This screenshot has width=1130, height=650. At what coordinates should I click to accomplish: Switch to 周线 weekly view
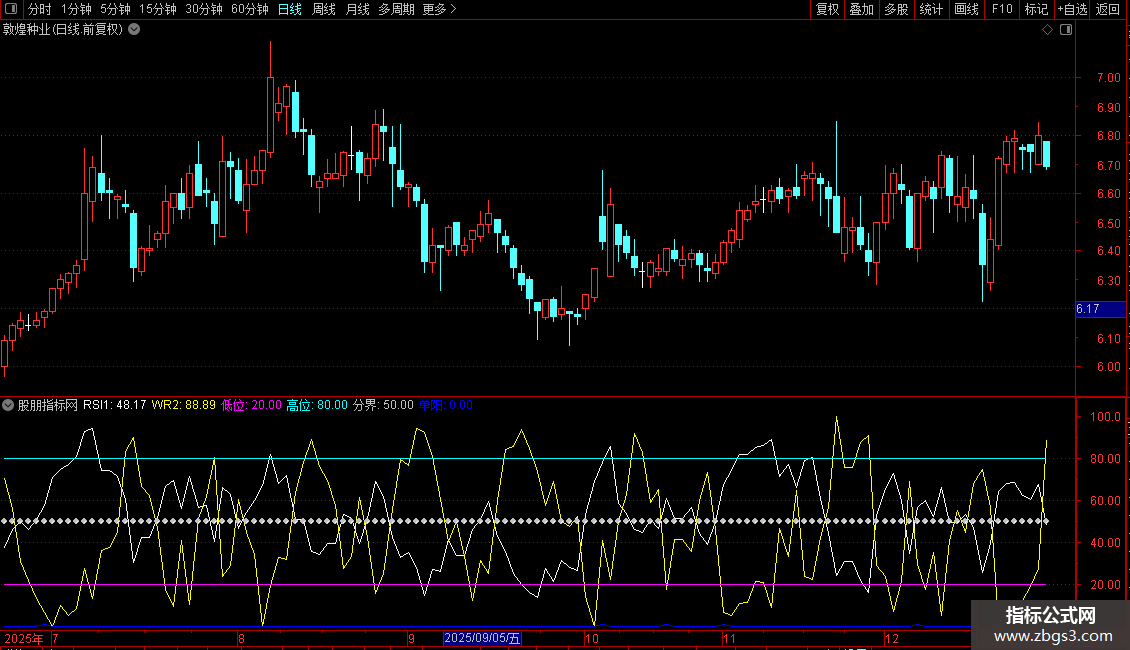click(323, 9)
